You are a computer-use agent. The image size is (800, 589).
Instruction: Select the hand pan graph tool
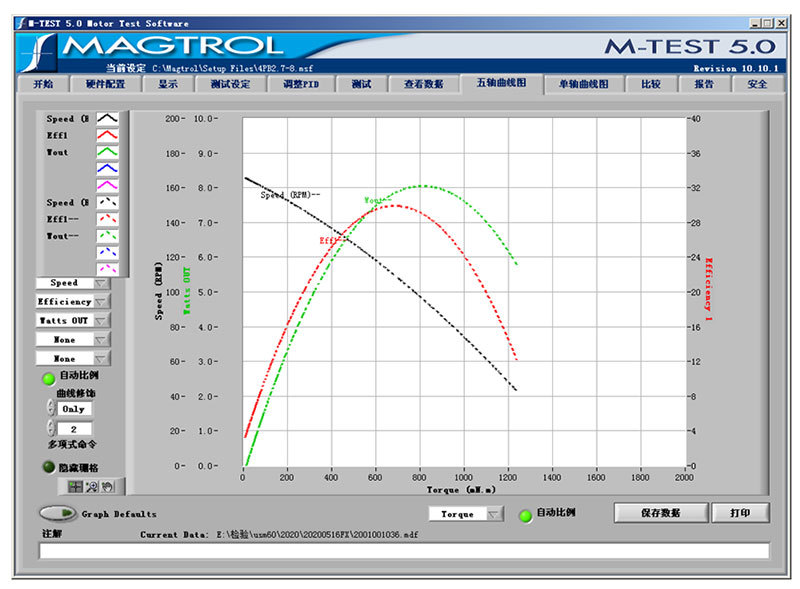point(107,487)
